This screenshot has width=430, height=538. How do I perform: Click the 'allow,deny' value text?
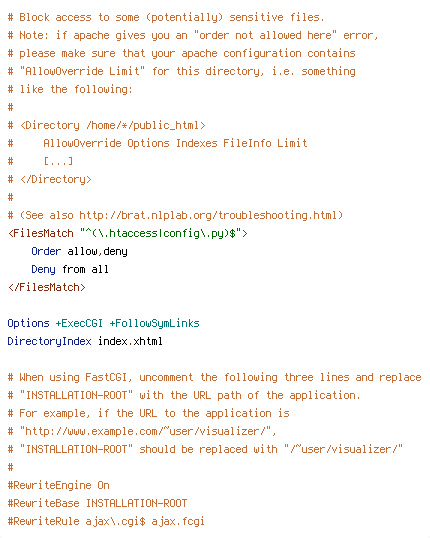pos(97,252)
